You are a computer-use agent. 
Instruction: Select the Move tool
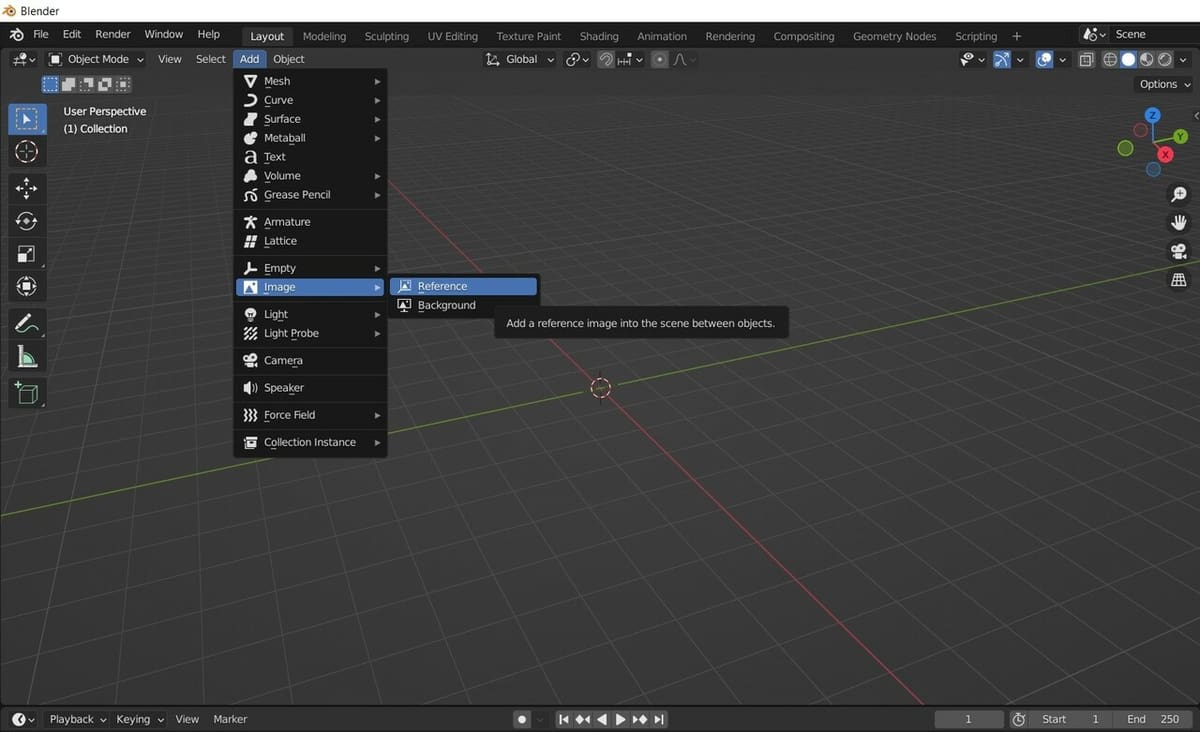click(x=27, y=188)
